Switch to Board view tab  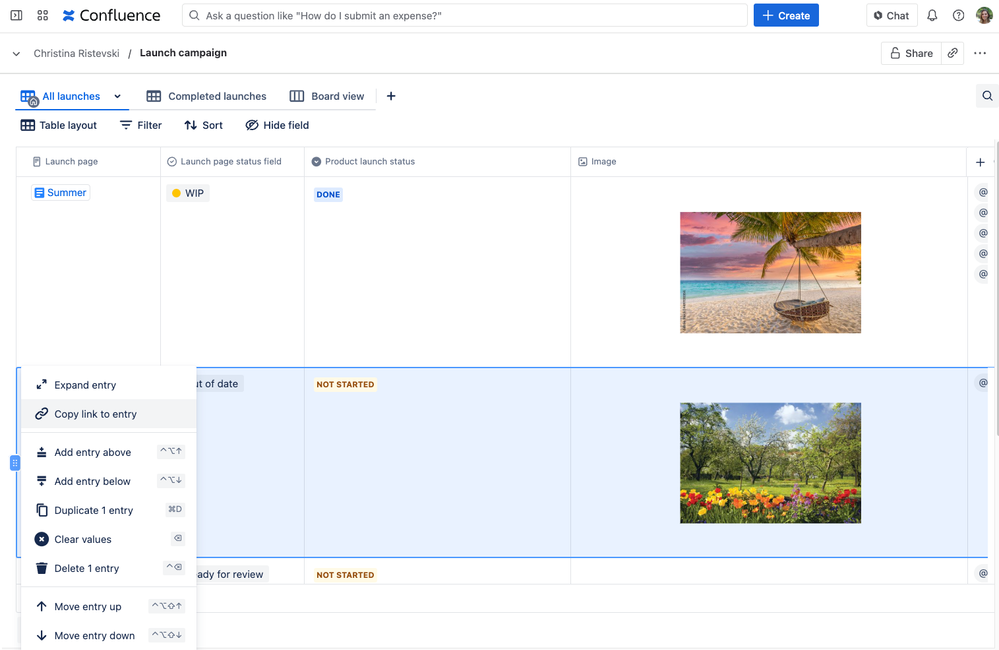pos(327,96)
